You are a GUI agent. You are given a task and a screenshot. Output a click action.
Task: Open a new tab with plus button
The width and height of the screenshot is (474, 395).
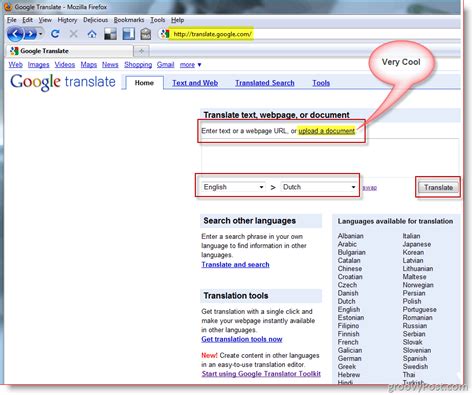pyautogui.click(x=141, y=51)
